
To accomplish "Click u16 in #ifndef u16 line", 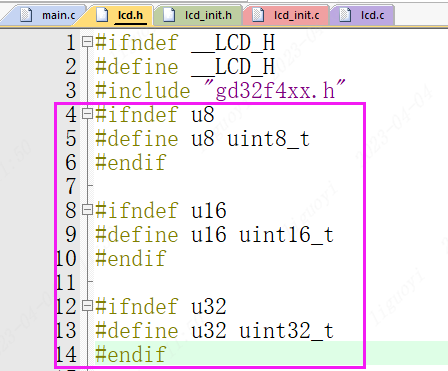I will 209,210.
